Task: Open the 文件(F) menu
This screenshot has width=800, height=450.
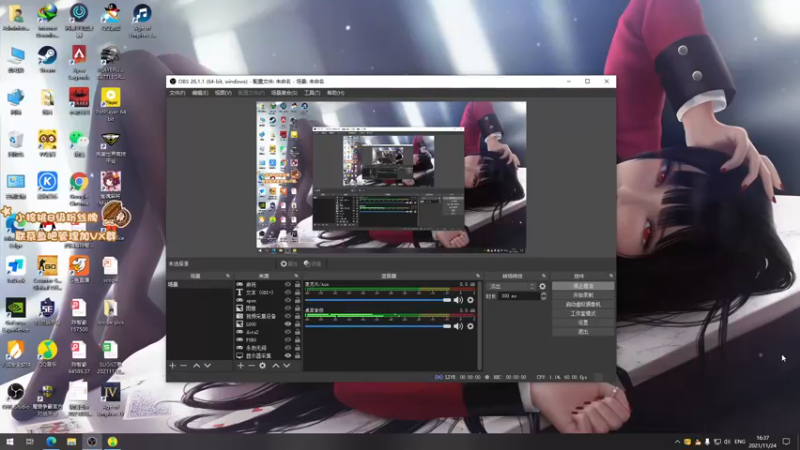Action: [177, 93]
